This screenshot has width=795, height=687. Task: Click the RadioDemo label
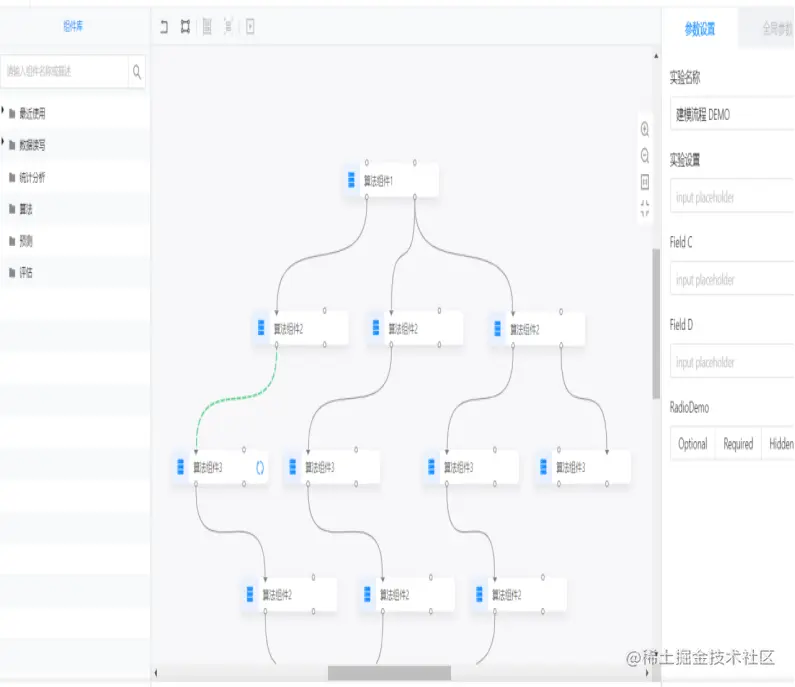(x=689, y=408)
